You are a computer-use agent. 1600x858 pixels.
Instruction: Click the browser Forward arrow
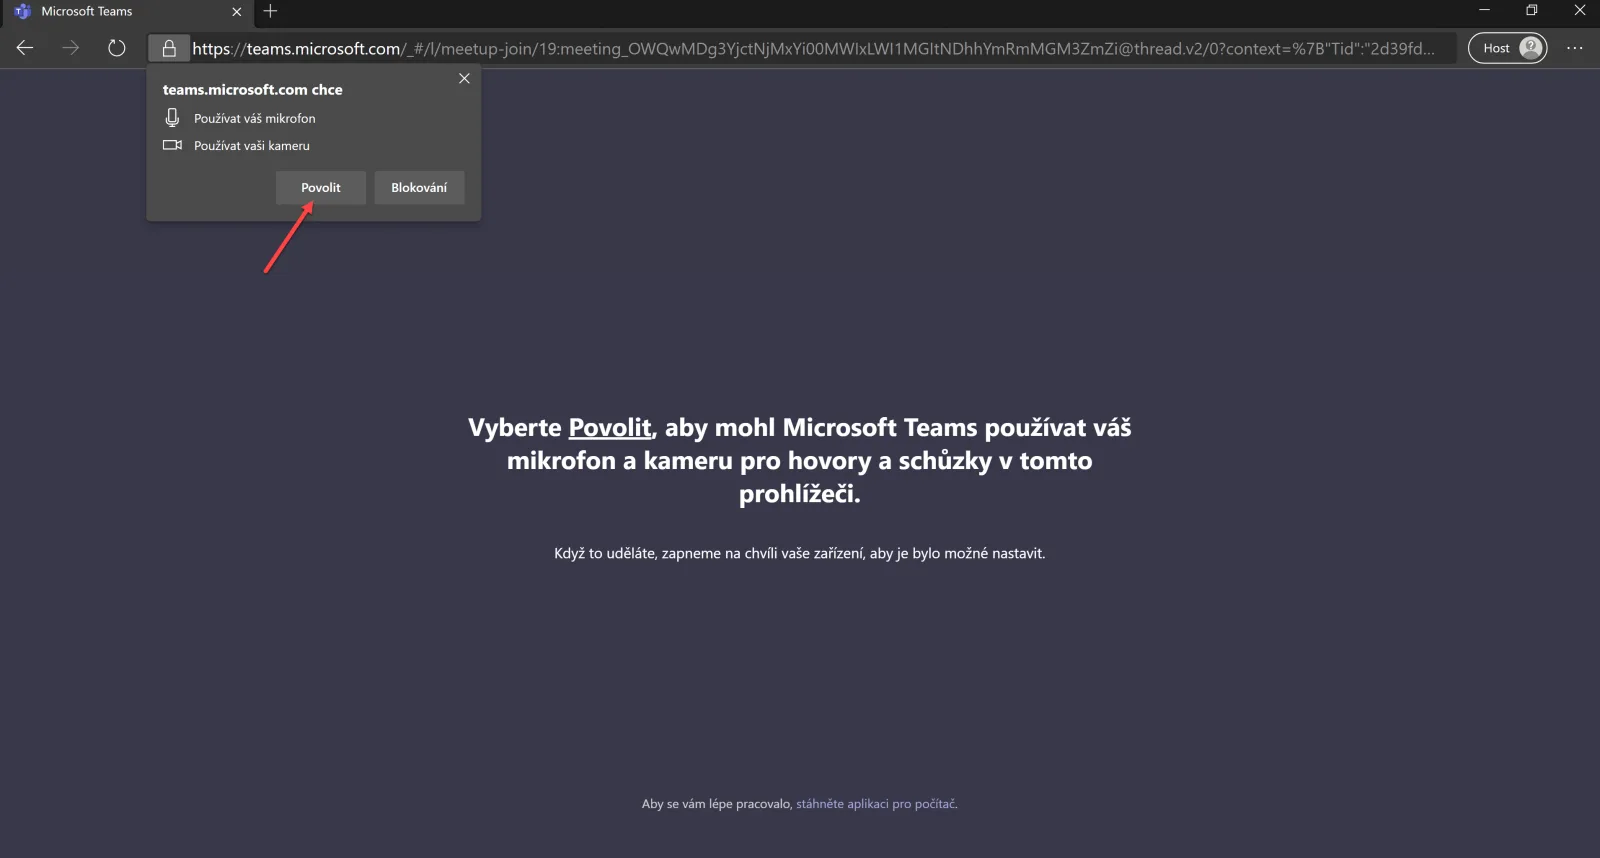coord(70,48)
